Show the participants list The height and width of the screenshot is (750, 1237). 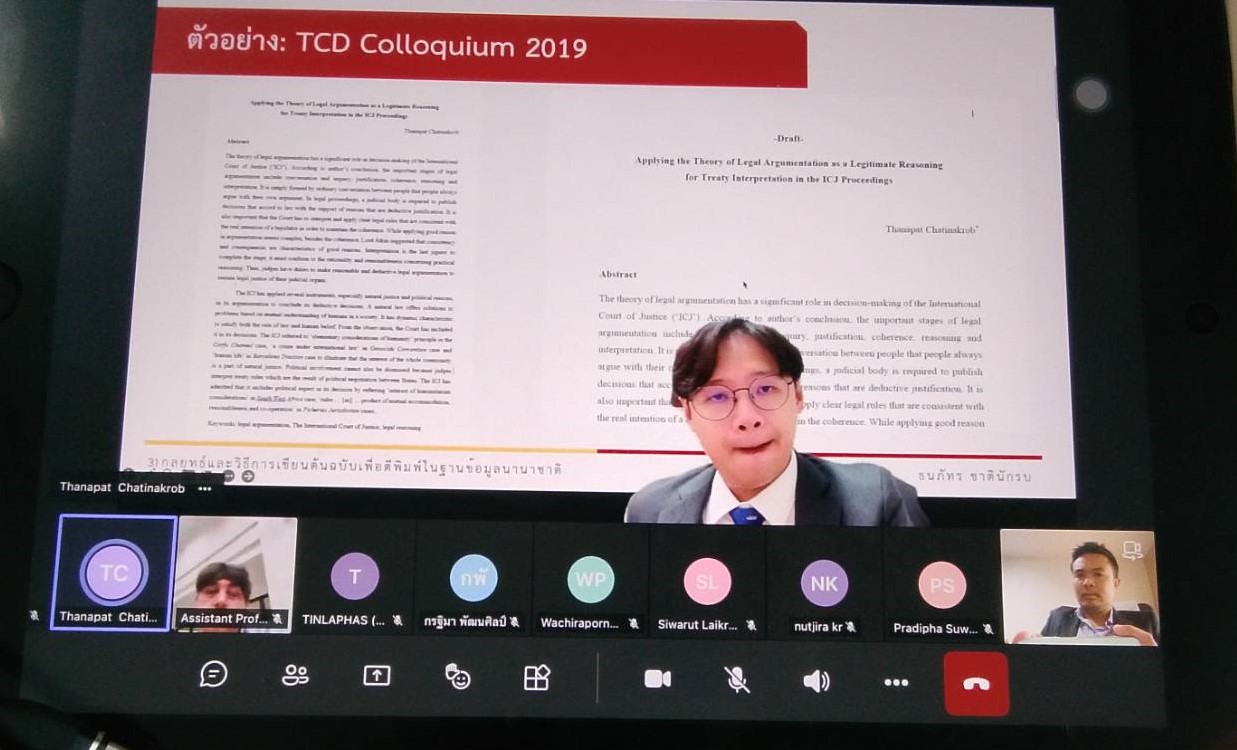[x=295, y=676]
